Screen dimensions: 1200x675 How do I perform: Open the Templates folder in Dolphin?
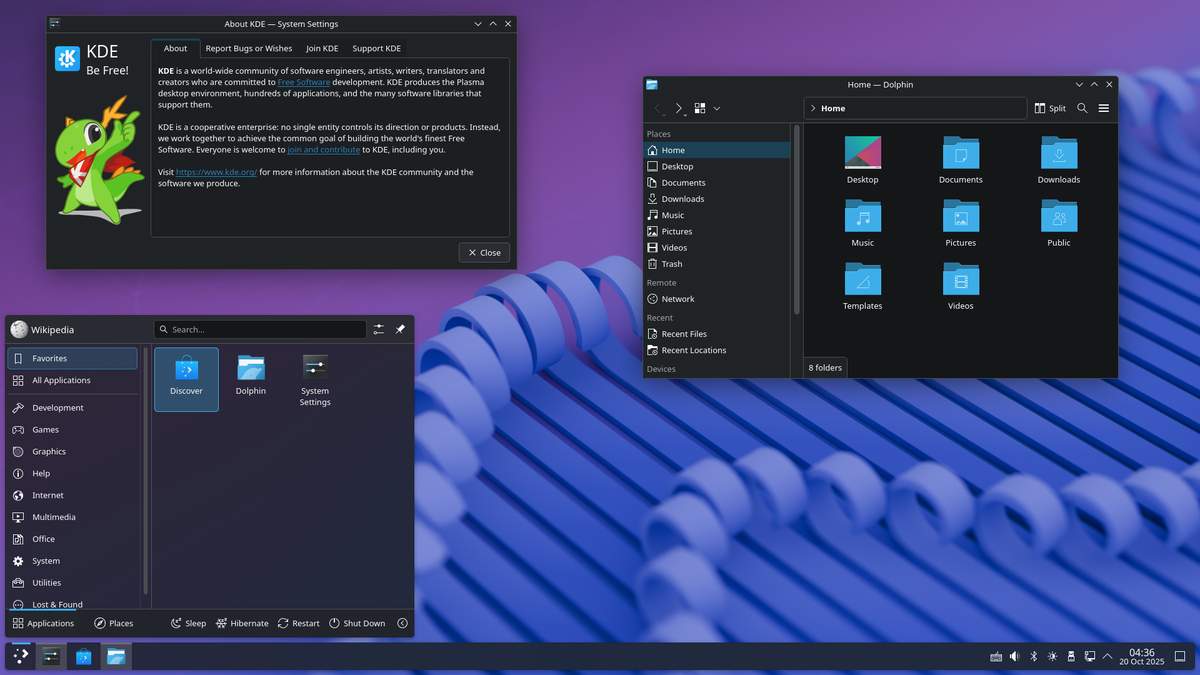[x=862, y=286]
